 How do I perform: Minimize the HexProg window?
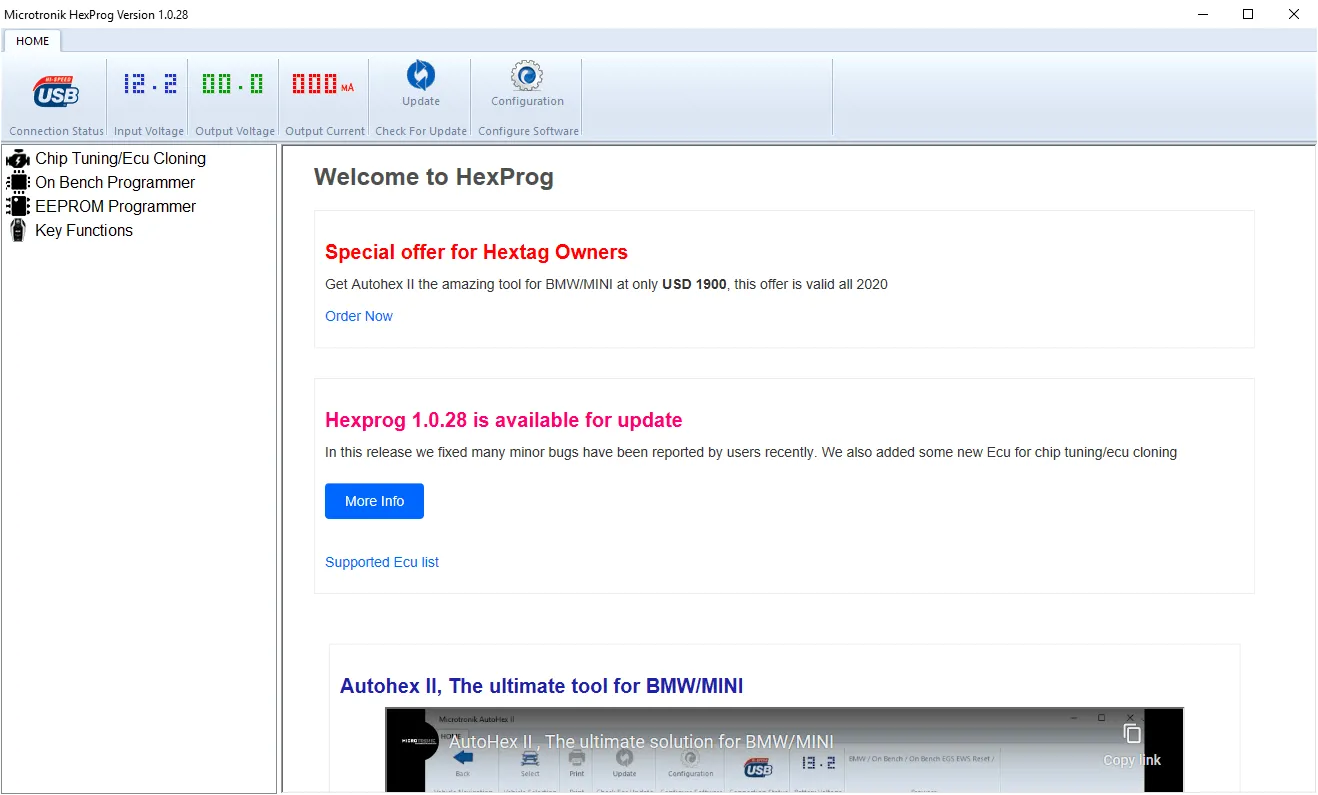(x=1203, y=14)
